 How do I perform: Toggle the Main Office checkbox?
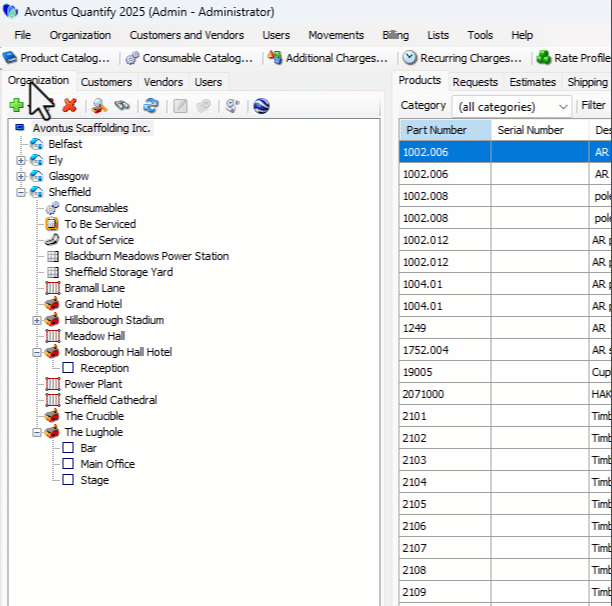(69, 464)
